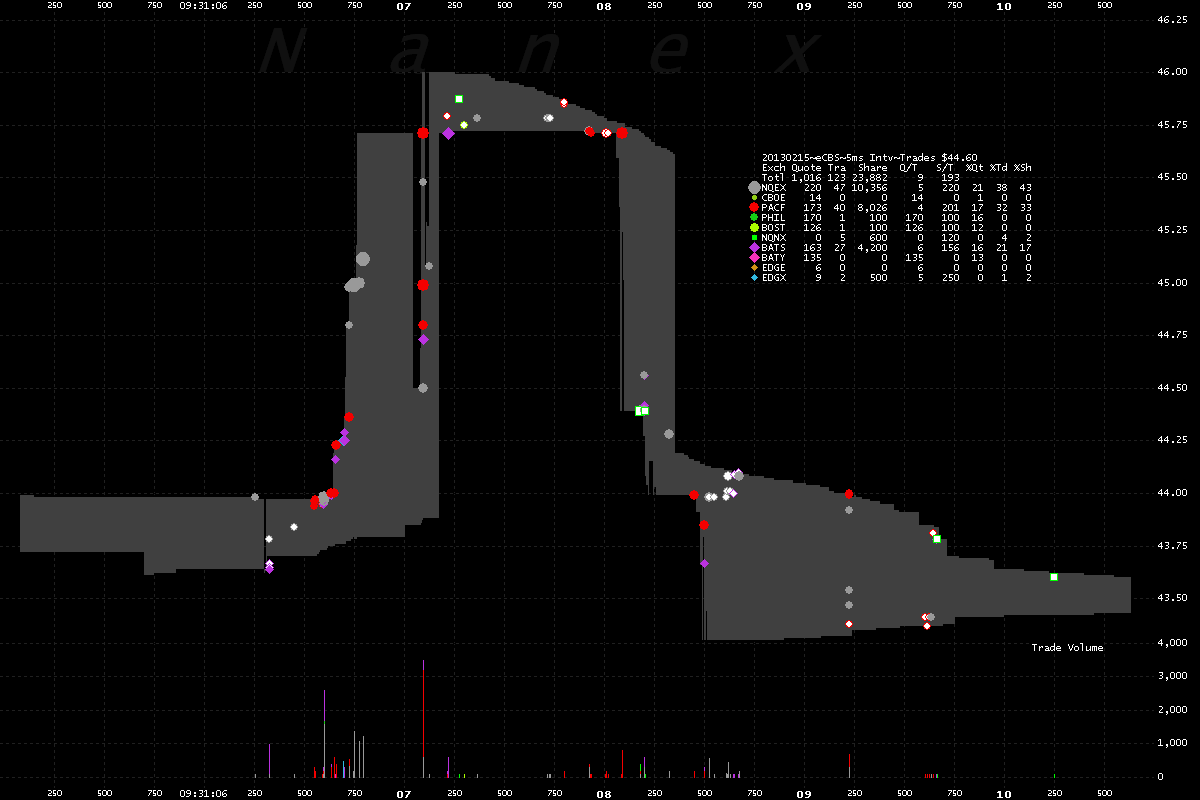
Task: Click the chart title with $44.60
Action: tap(869, 157)
